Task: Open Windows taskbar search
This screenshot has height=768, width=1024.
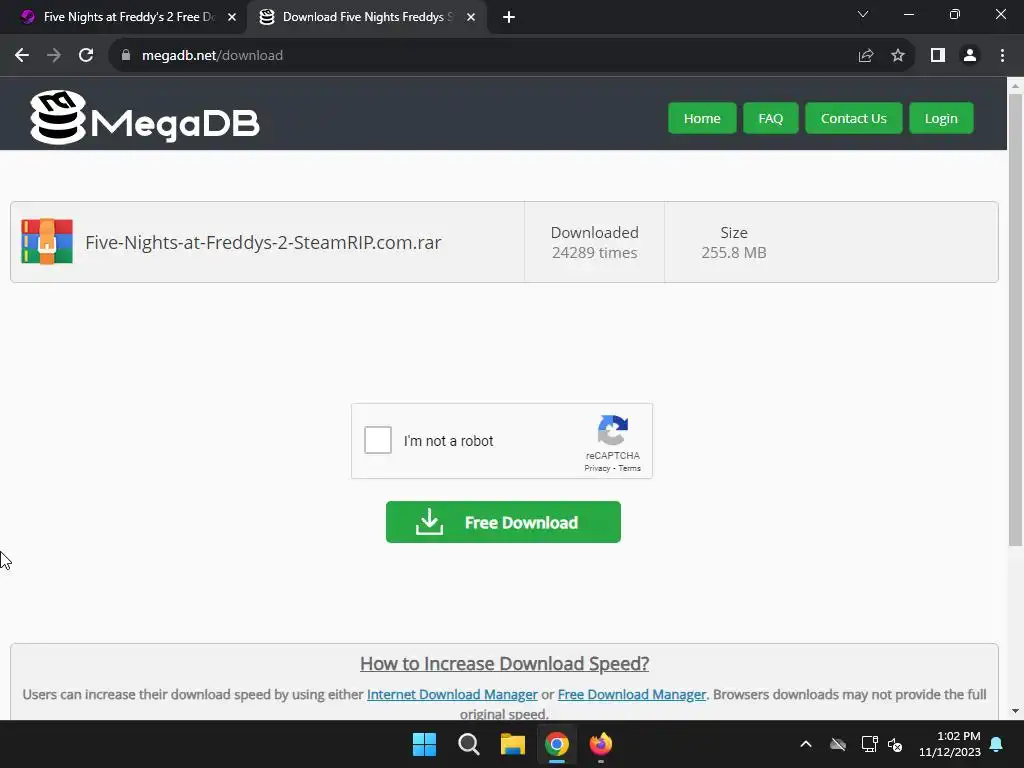Action: [469, 744]
